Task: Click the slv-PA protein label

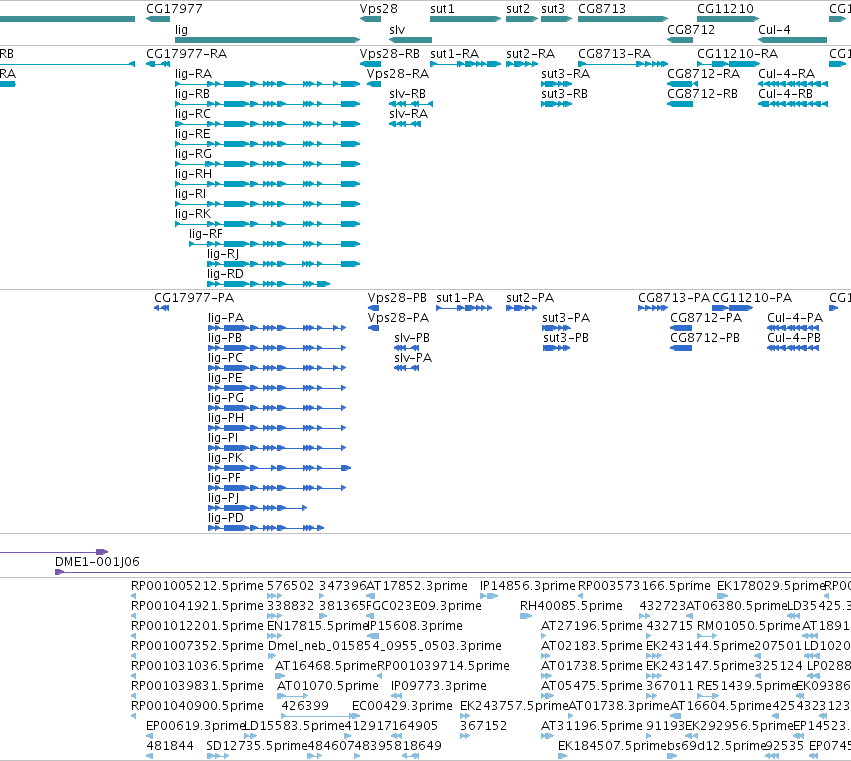Action: point(413,358)
